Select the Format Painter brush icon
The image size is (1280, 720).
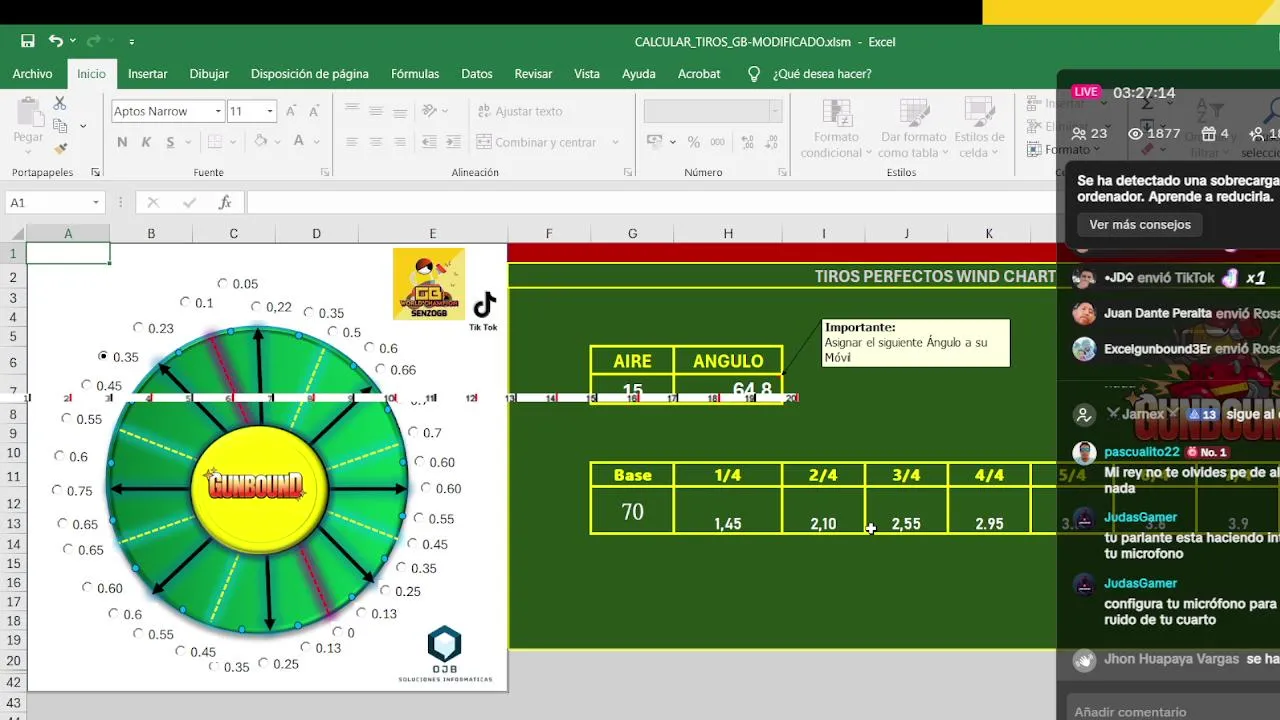[60, 149]
